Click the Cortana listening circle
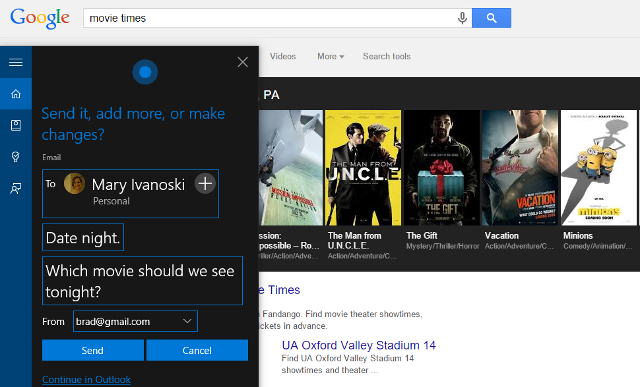 [145, 72]
